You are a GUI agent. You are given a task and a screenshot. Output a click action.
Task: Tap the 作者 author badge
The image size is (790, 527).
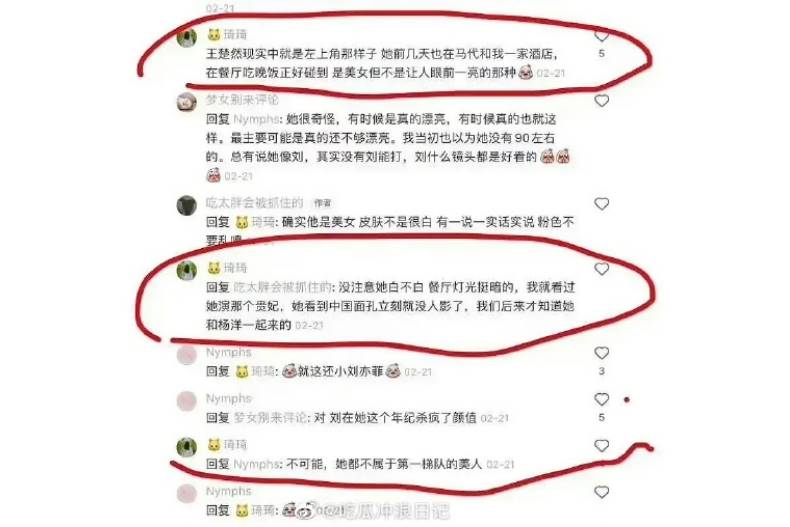coord(322,203)
